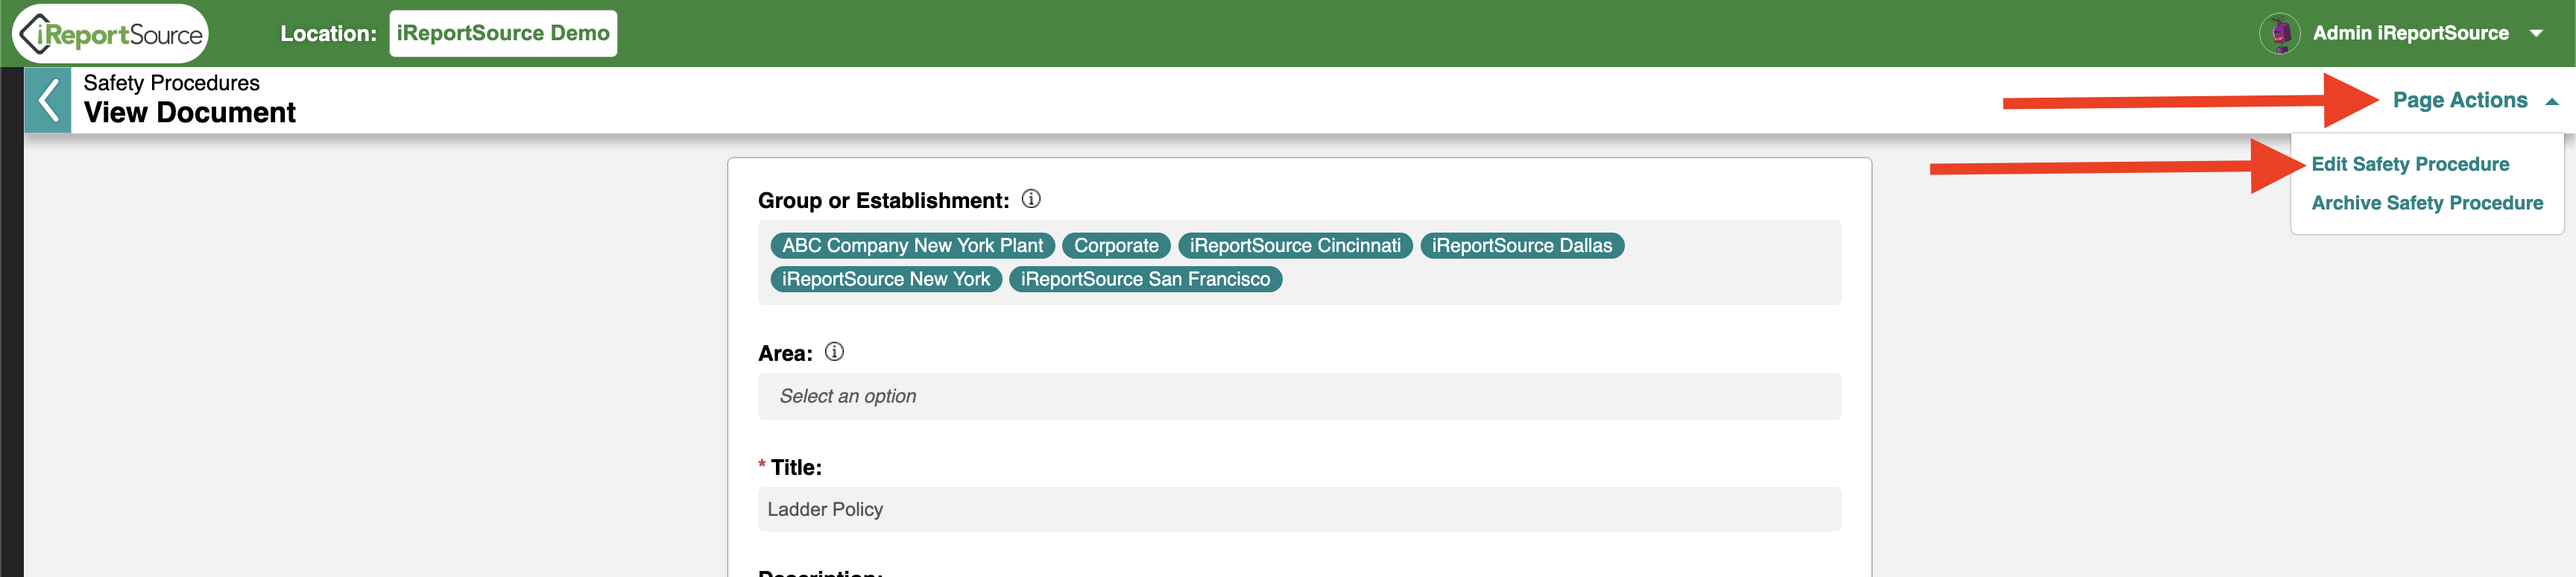This screenshot has width=2576, height=577.
Task: Open the iReportSource Demo location selector
Action: click(503, 34)
